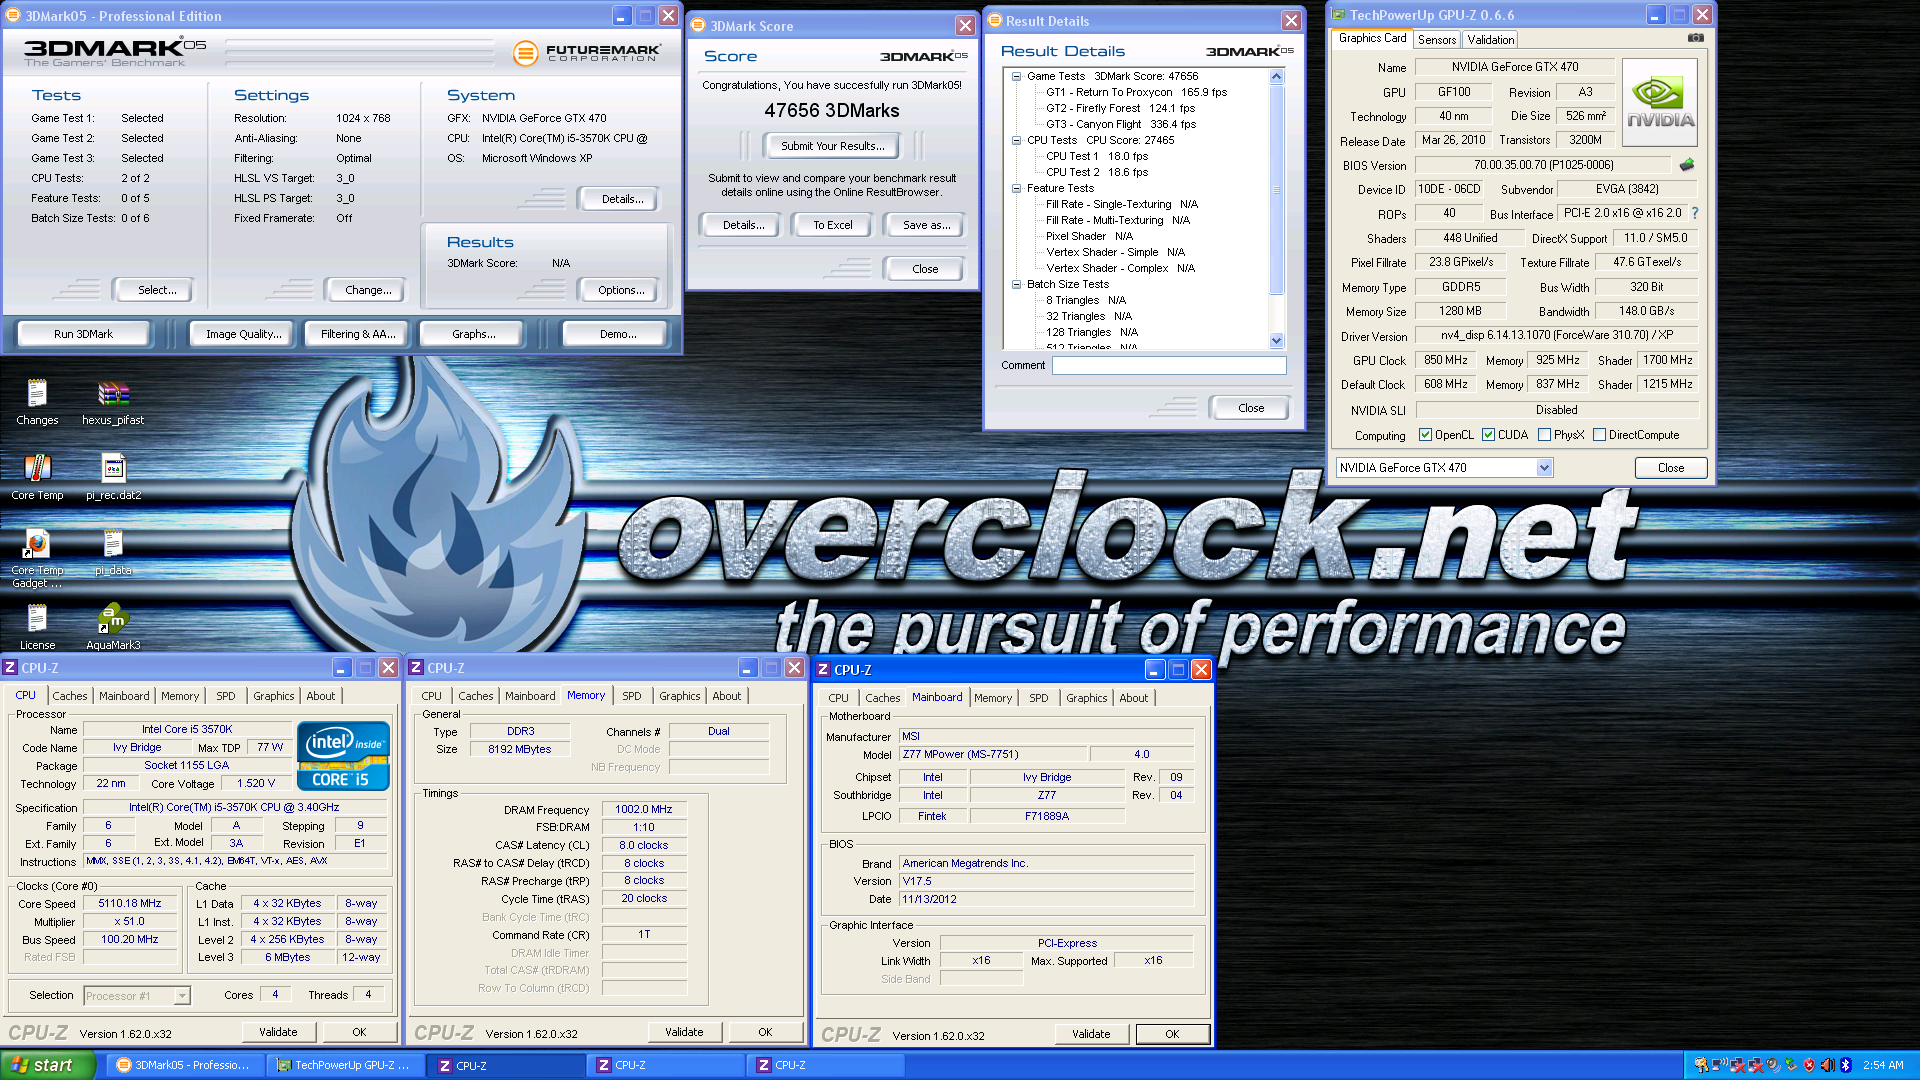Click Filtering & AA button
Screen dimensions: 1920x1080
[358, 334]
